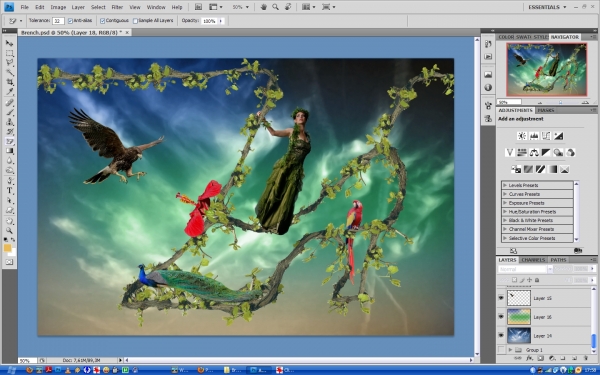Open the Filter menu
Image resolution: width=600 pixels, height=375 pixels.
point(117,7)
